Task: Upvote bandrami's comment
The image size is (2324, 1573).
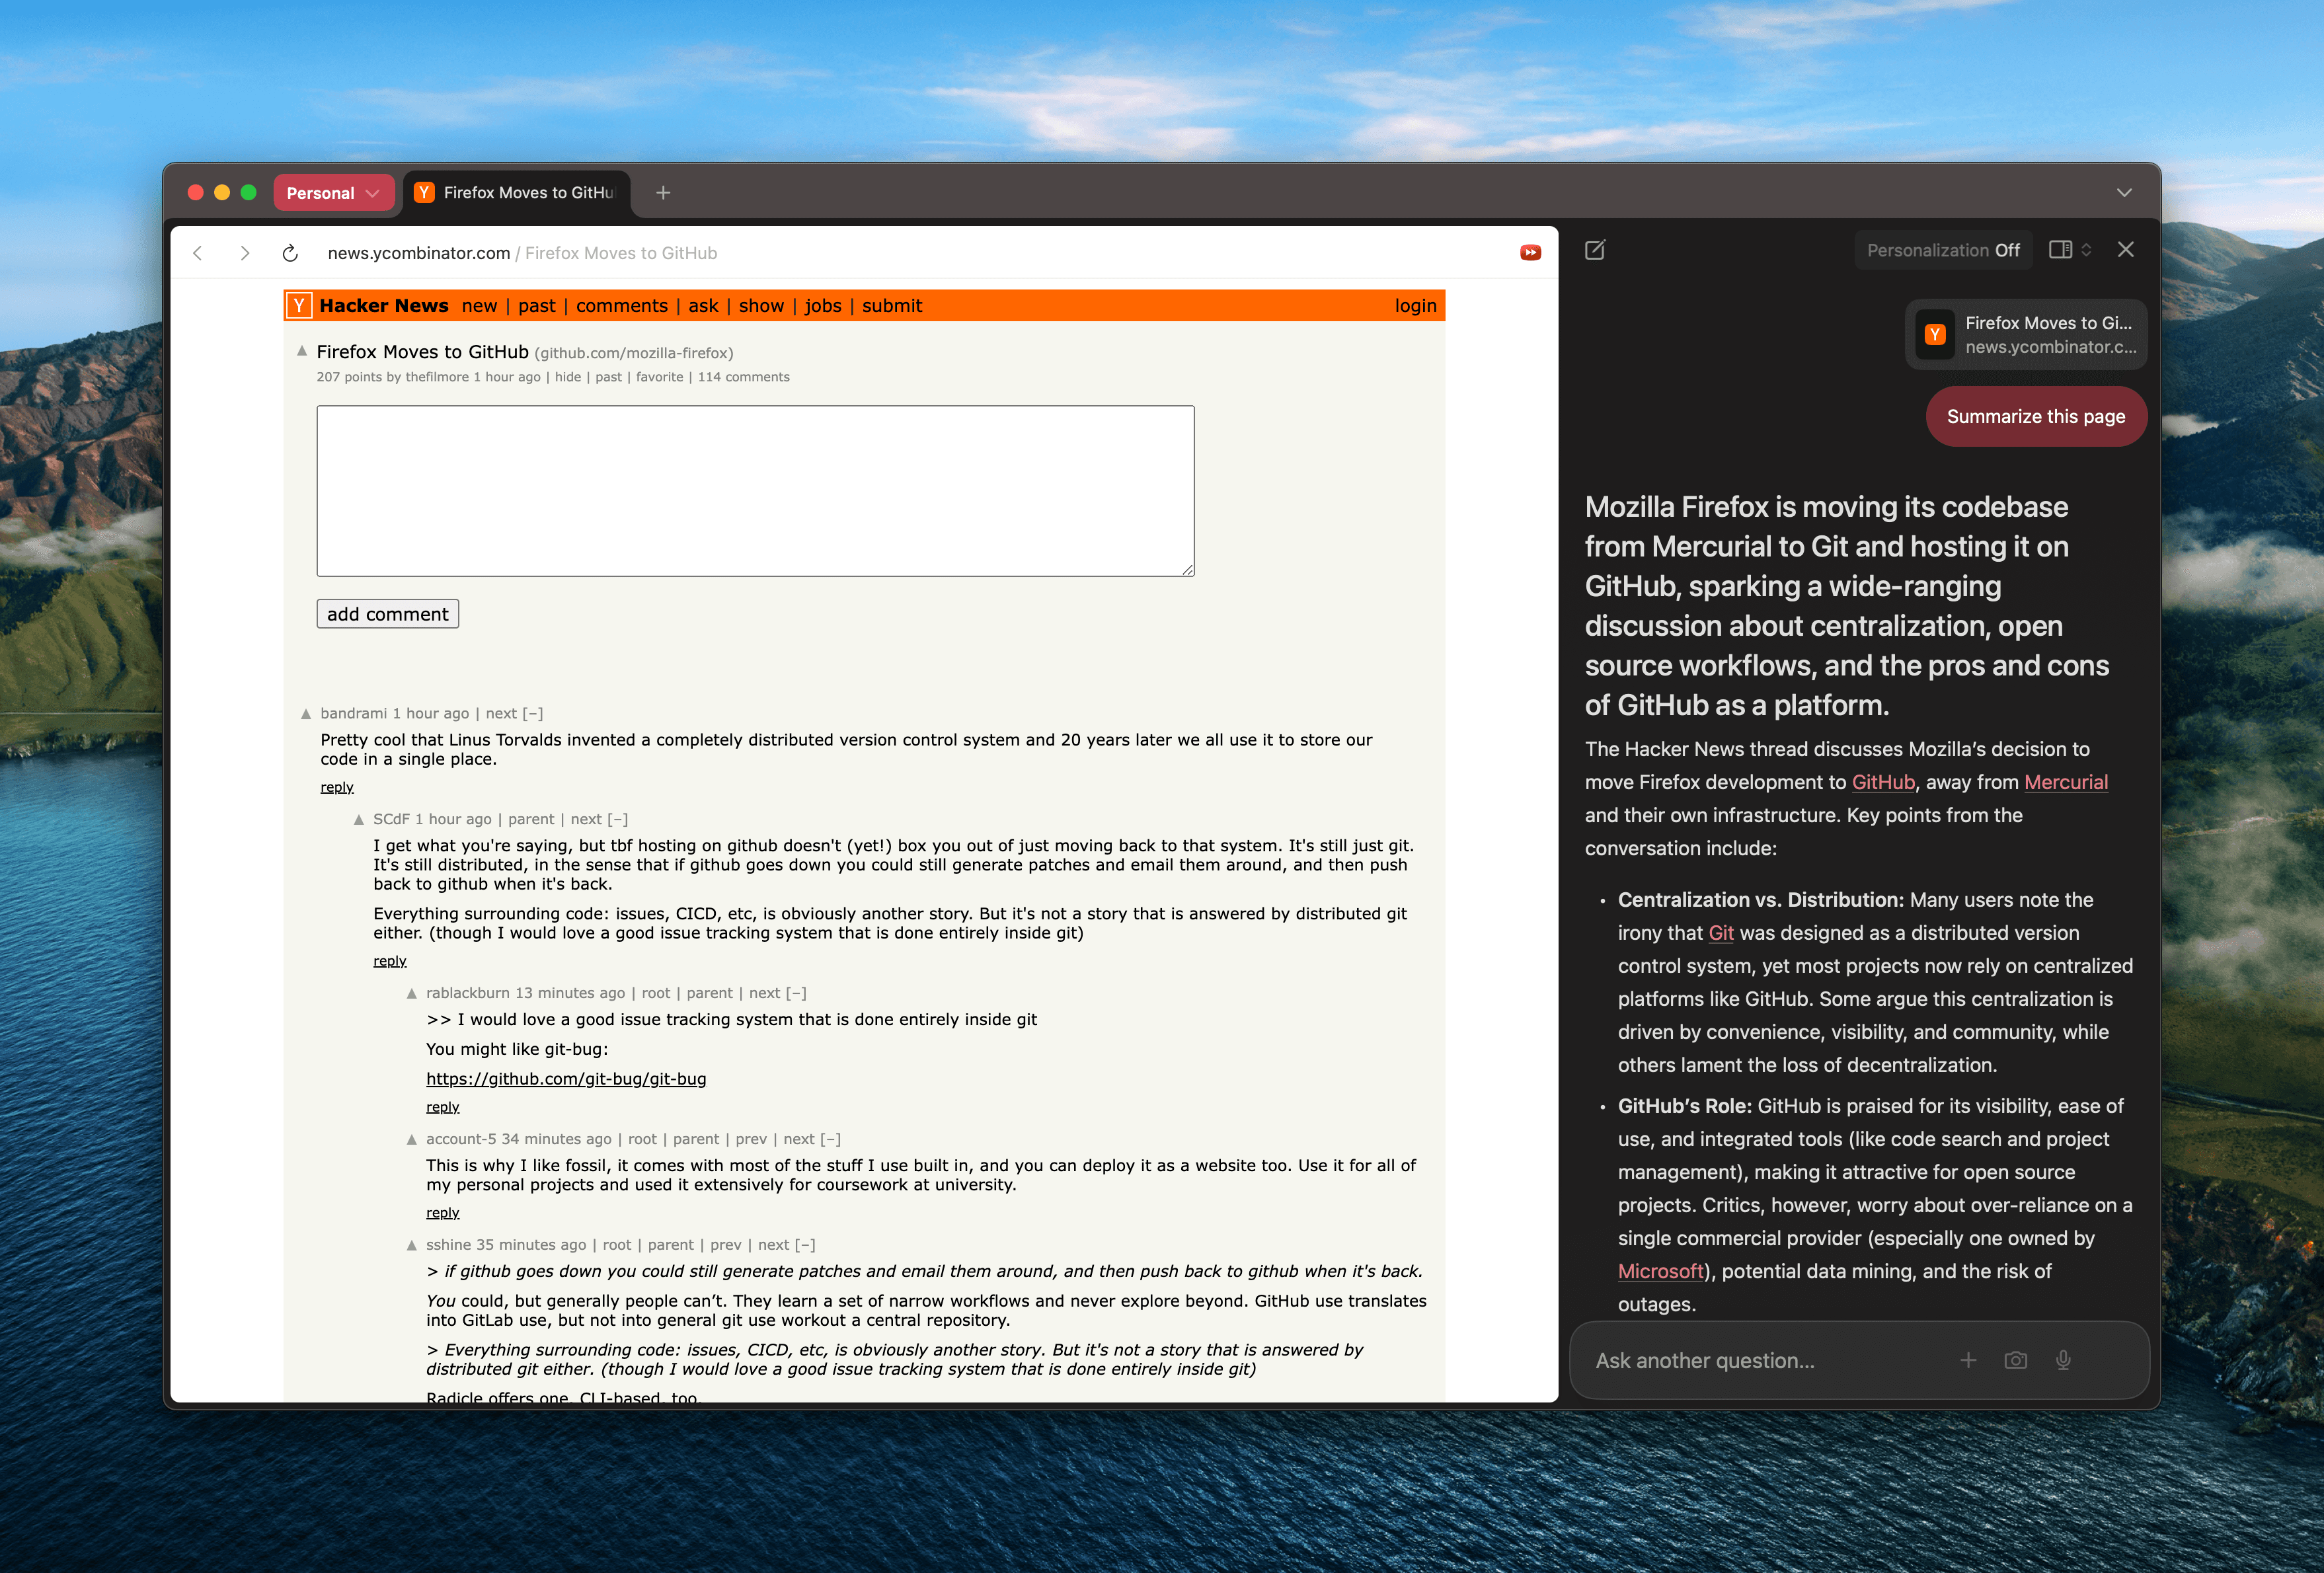Action: coord(306,714)
